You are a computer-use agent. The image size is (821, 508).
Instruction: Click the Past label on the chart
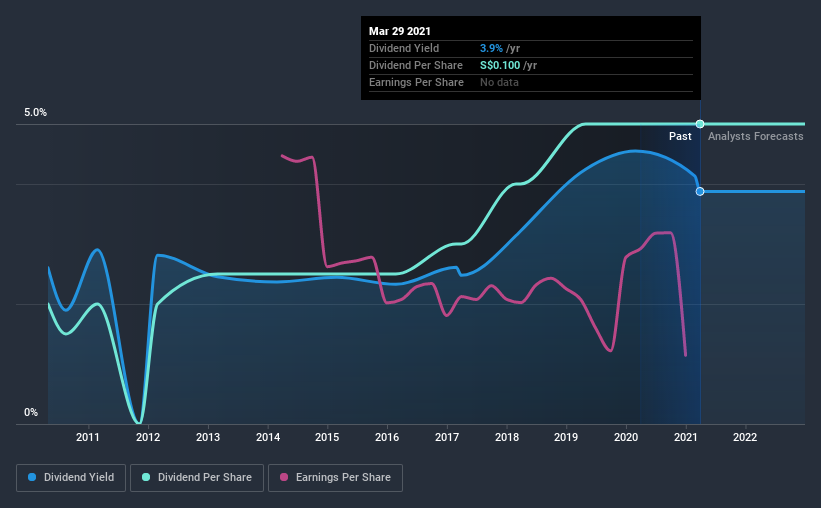(x=680, y=136)
